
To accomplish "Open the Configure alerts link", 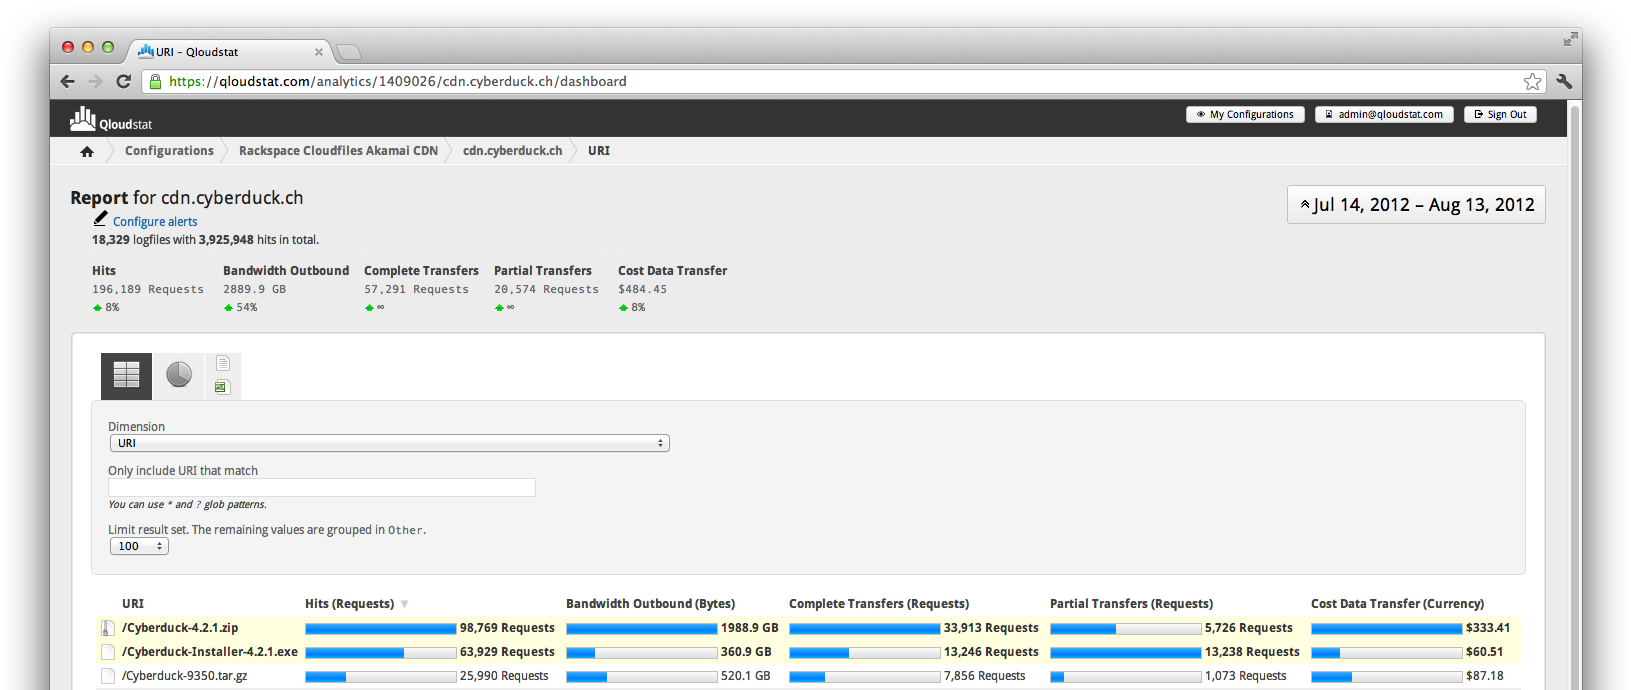I will coord(155,222).
